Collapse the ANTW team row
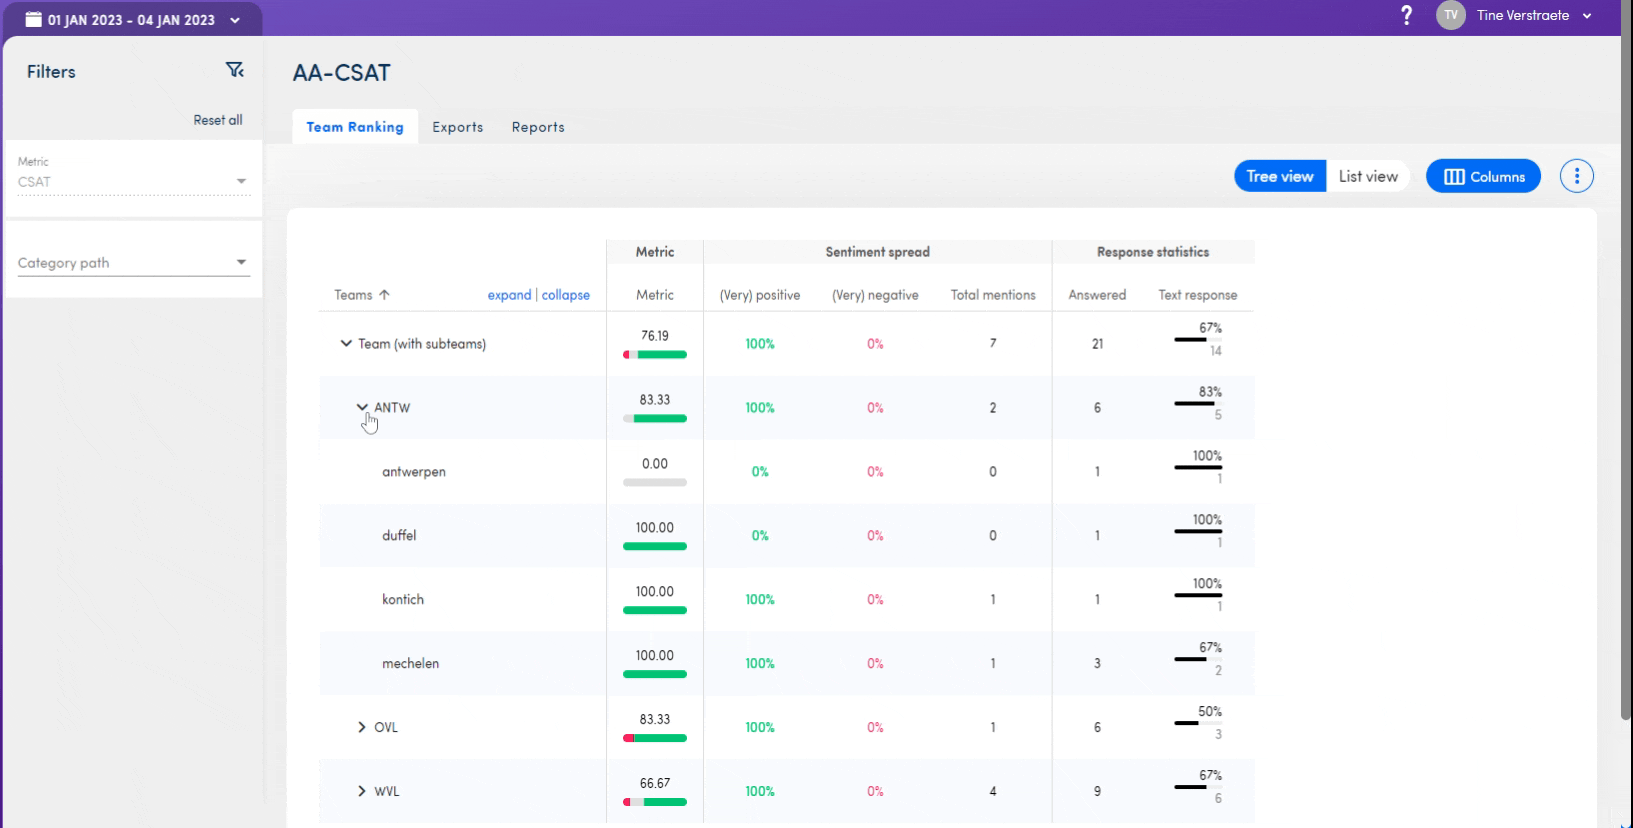 (x=362, y=407)
